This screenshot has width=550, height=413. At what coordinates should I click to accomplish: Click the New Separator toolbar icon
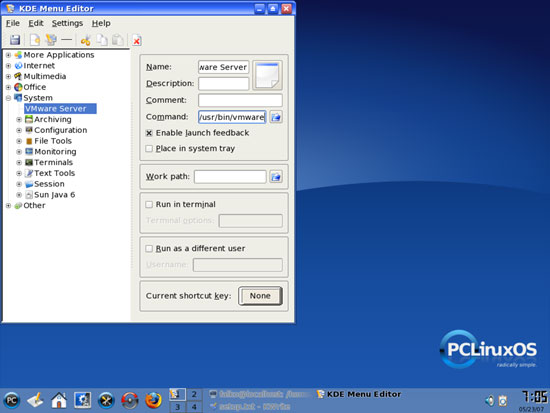66,40
